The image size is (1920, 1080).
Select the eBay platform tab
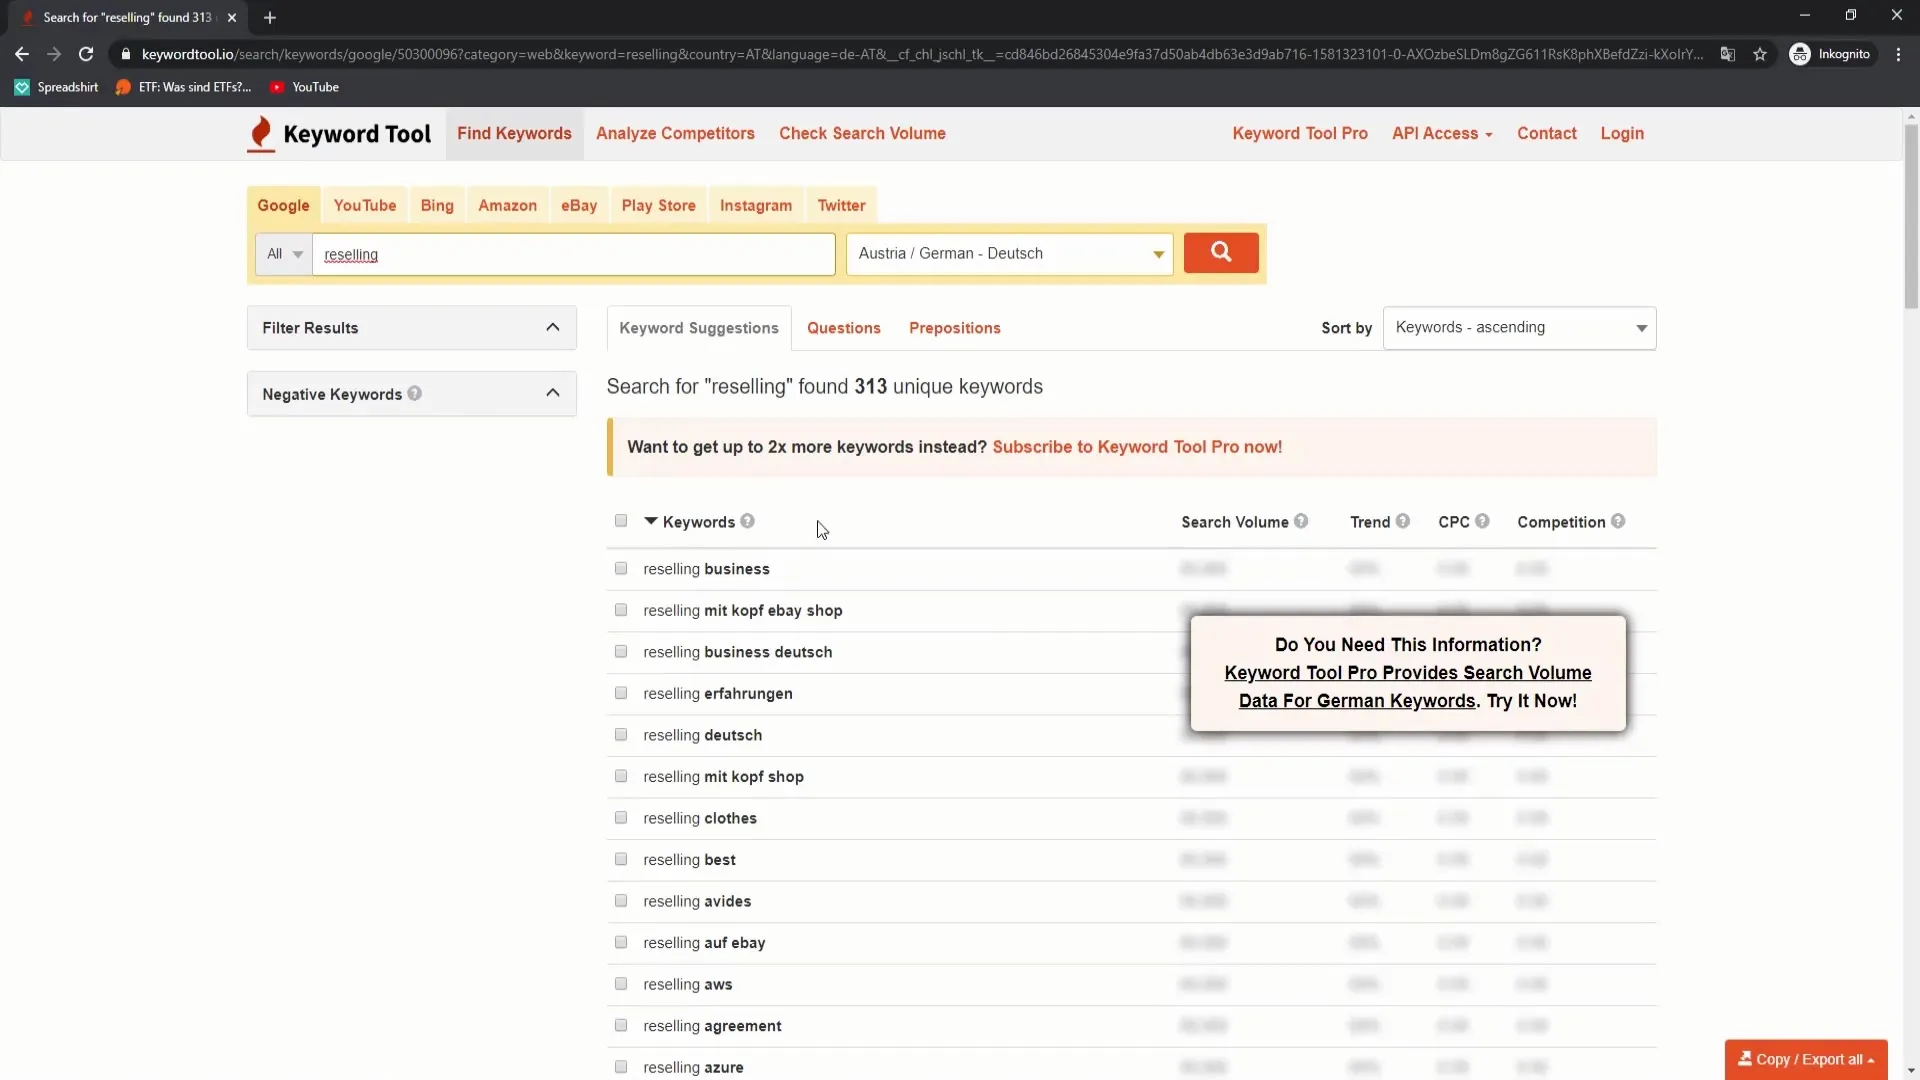coord(579,205)
